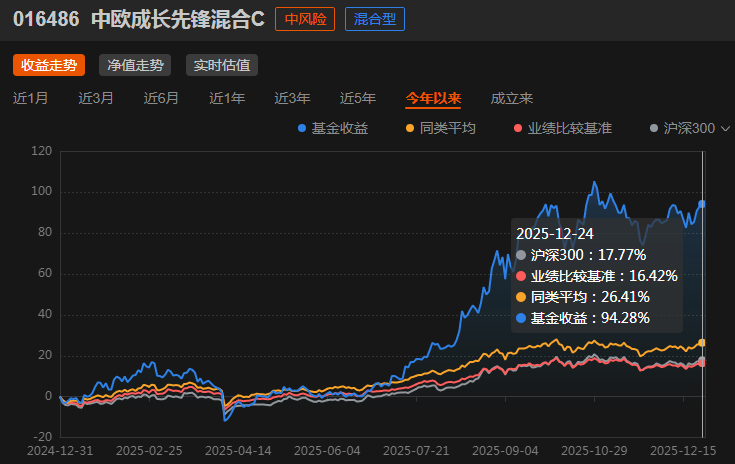This screenshot has width=735, height=464.
Task: Click the 中风险 risk level tag
Action: [x=305, y=19]
